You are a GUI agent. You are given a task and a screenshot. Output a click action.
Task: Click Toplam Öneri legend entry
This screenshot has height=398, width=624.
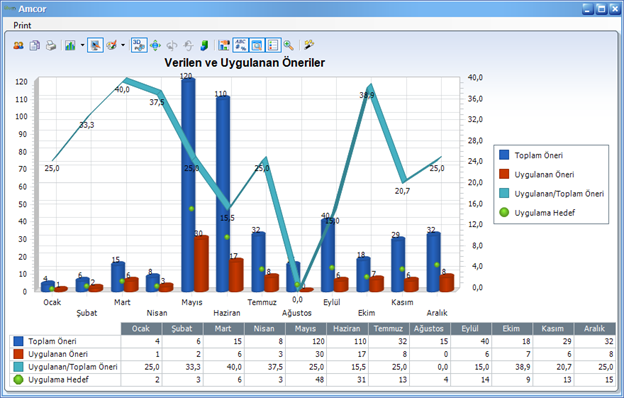[x=538, y=155]
